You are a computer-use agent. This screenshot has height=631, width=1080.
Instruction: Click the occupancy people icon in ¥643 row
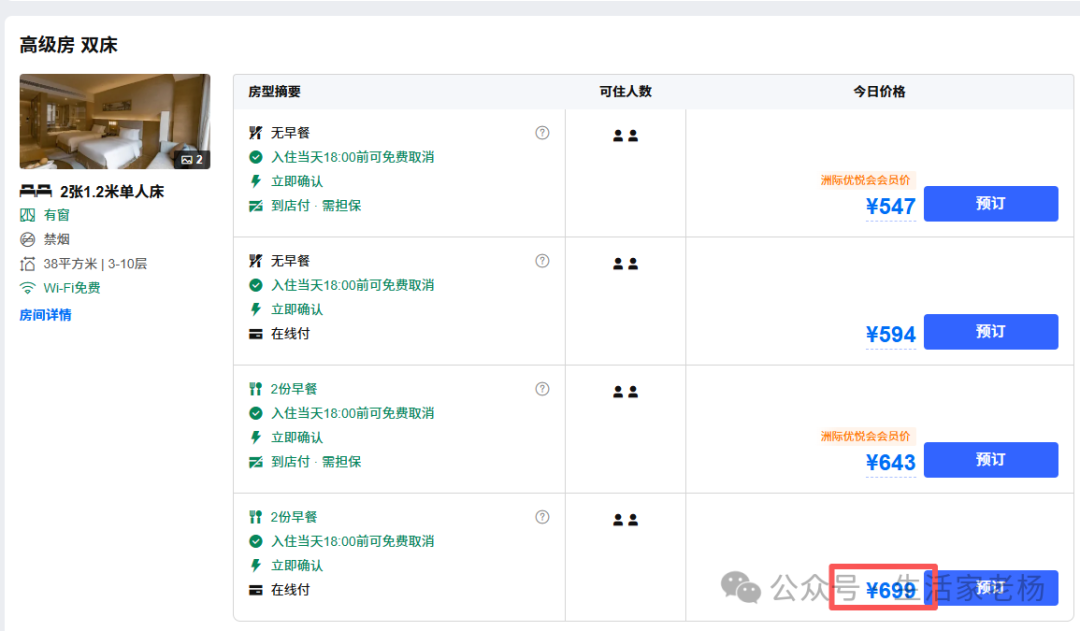click(x=625, y=392)
